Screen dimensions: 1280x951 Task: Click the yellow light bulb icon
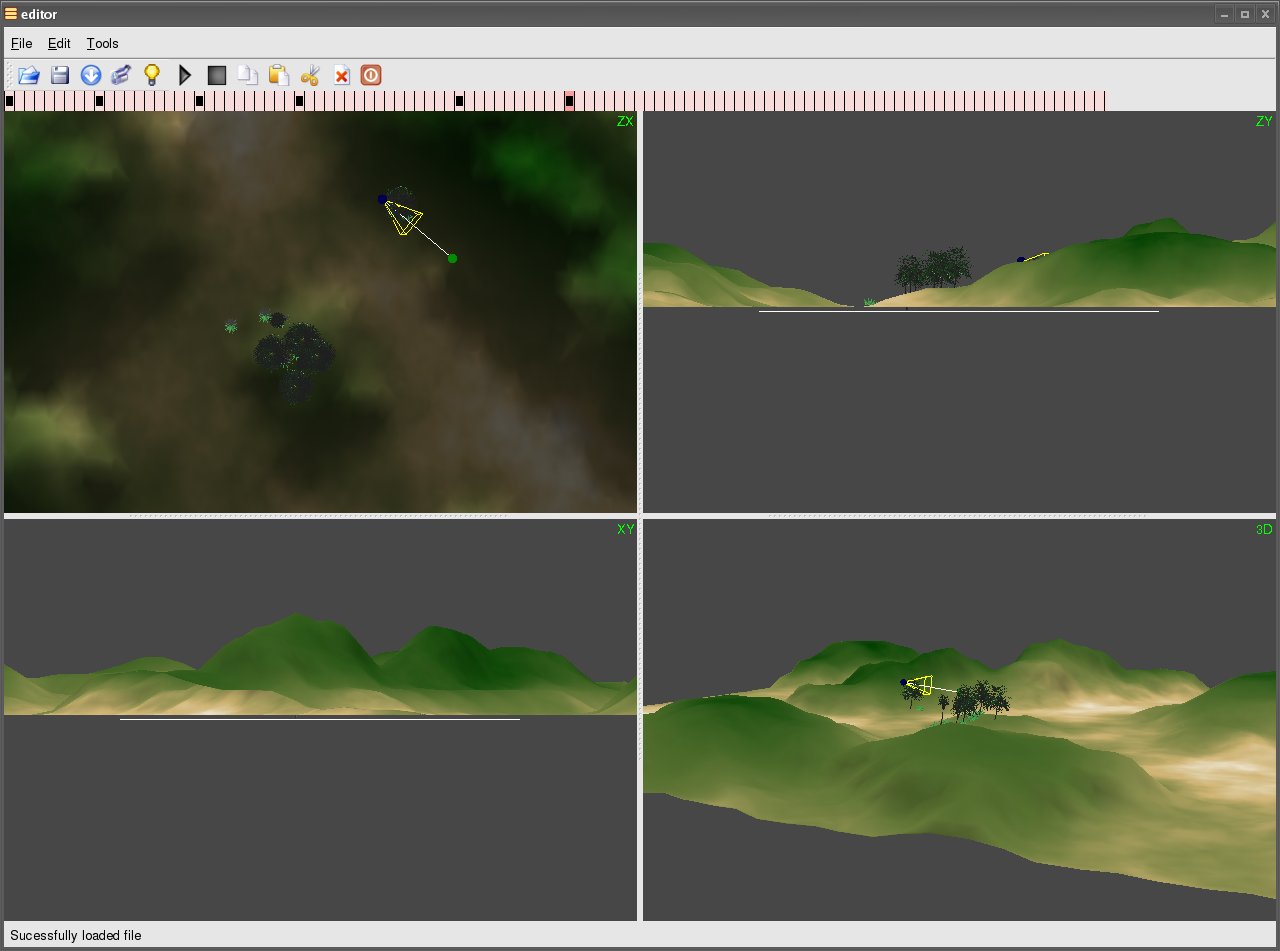click(x=152, y=75)
